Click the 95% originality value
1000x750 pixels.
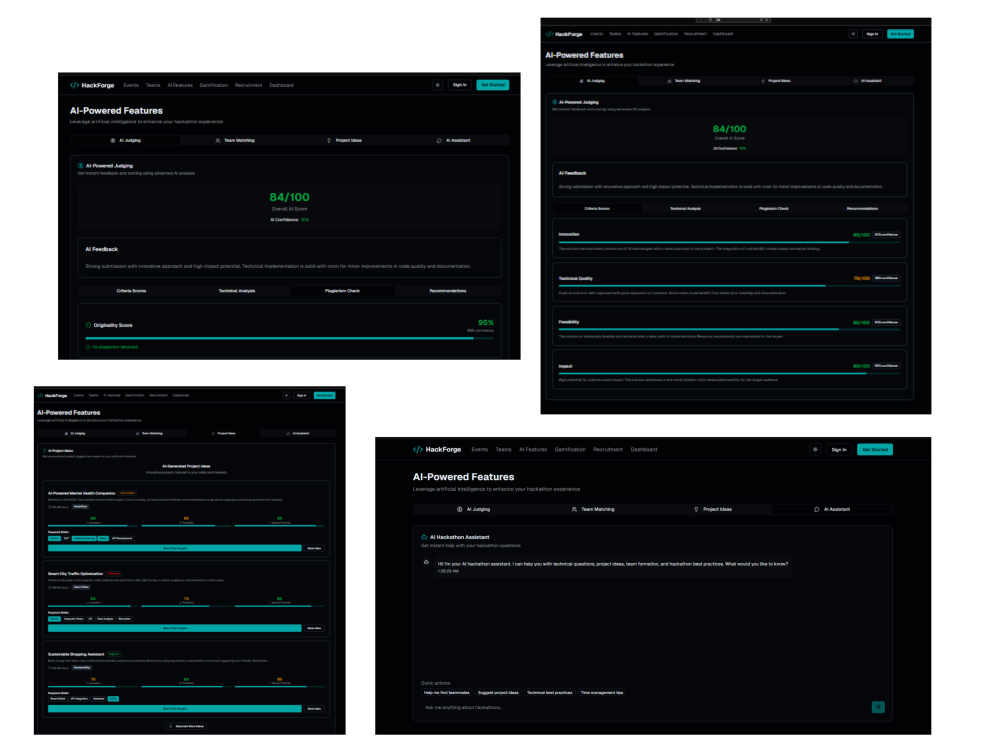click(486, 323)
